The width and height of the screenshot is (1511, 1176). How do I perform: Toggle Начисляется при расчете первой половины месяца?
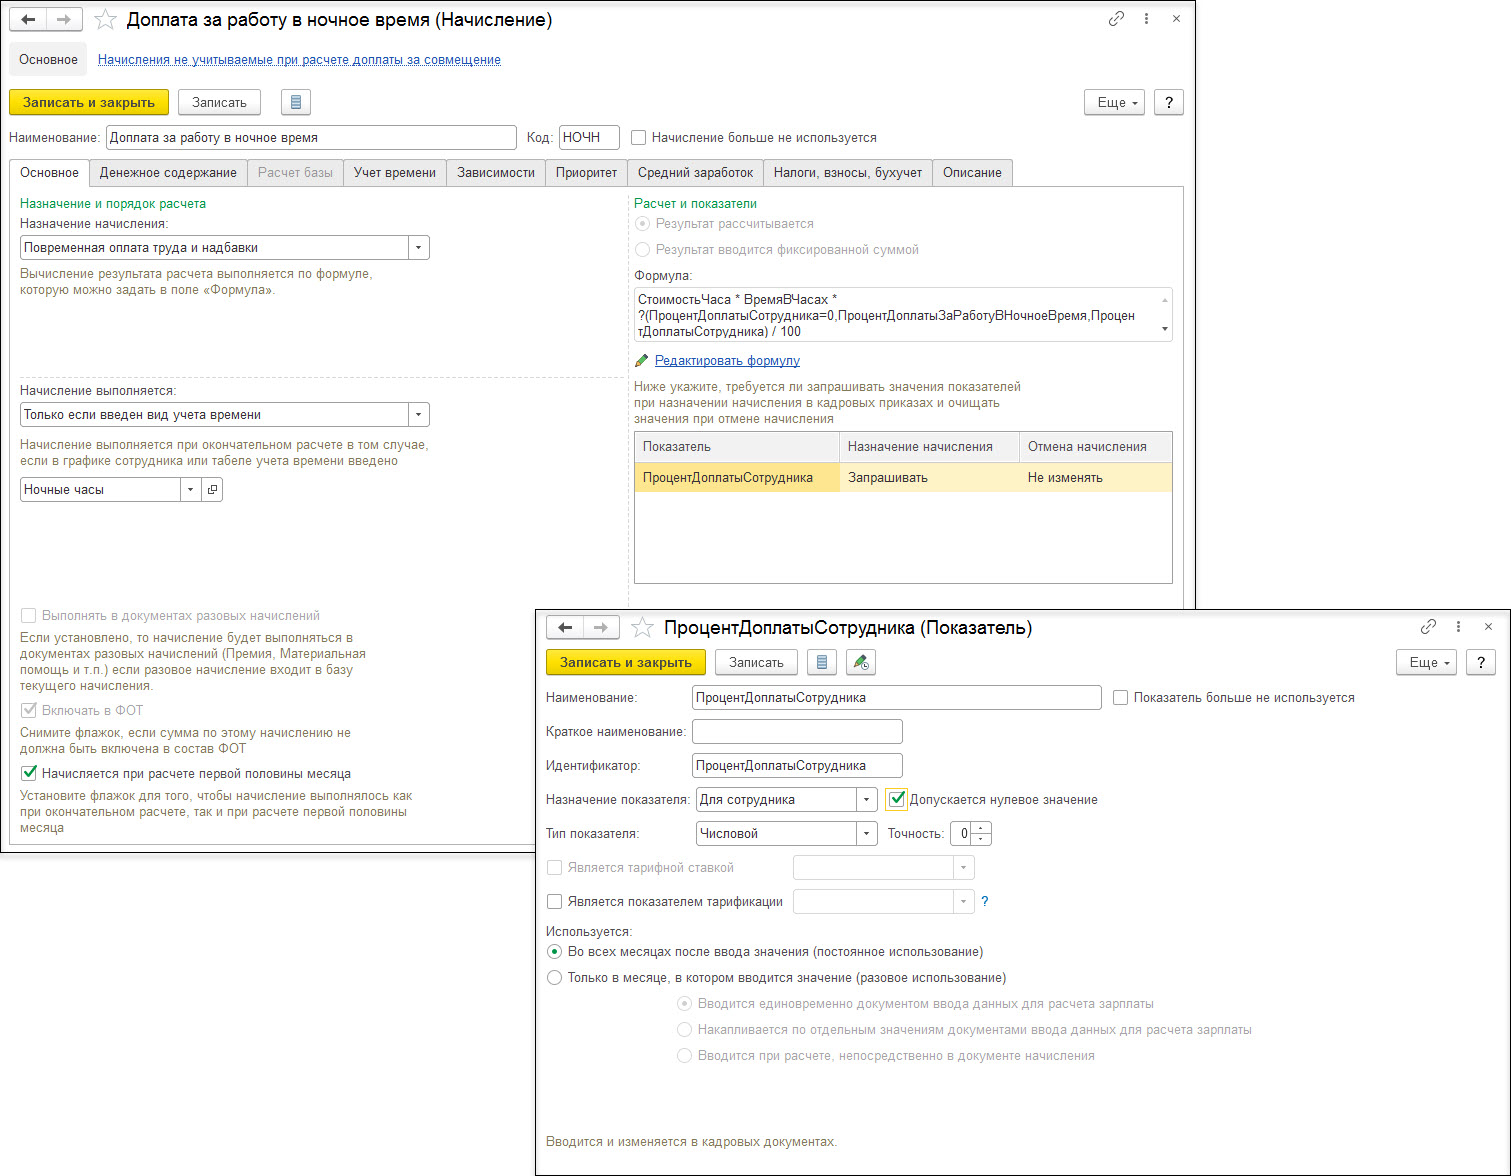click(29, 773)
